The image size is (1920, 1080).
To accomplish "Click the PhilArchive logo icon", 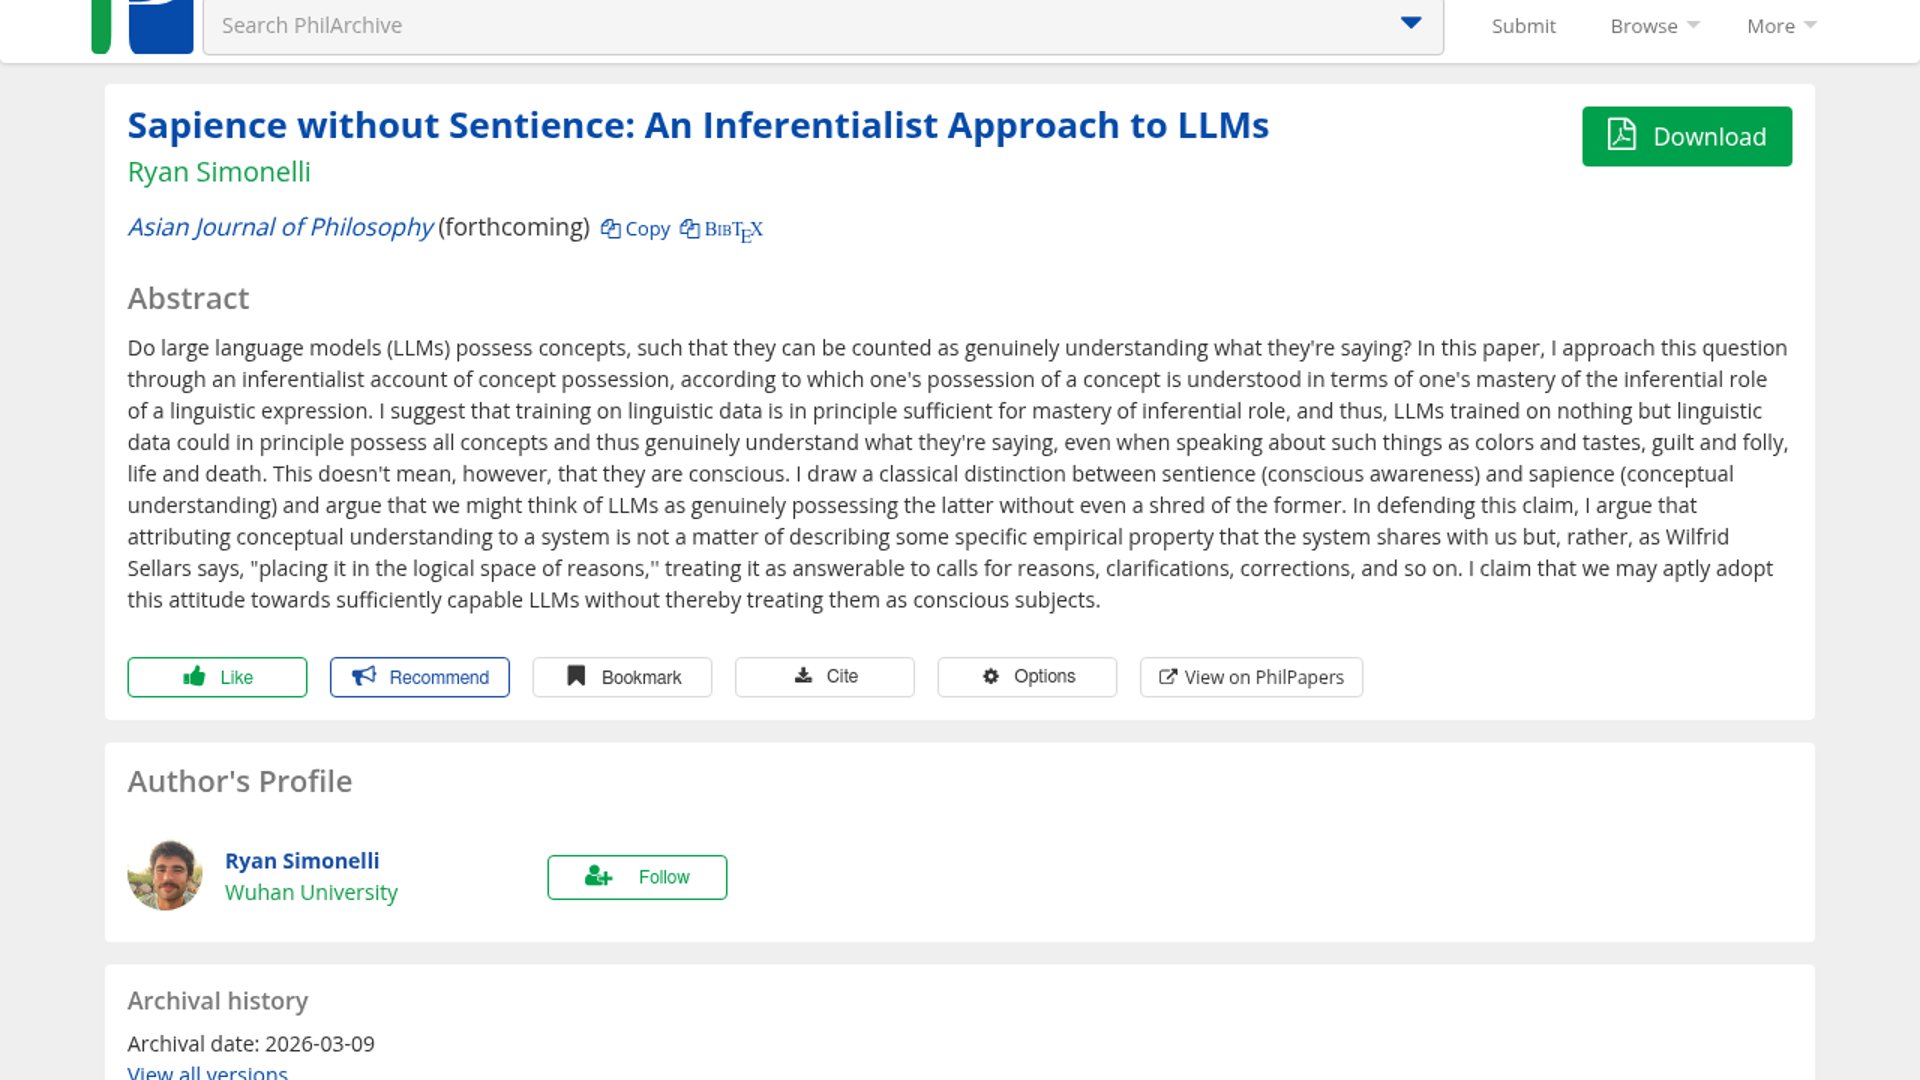I will 160,26.
